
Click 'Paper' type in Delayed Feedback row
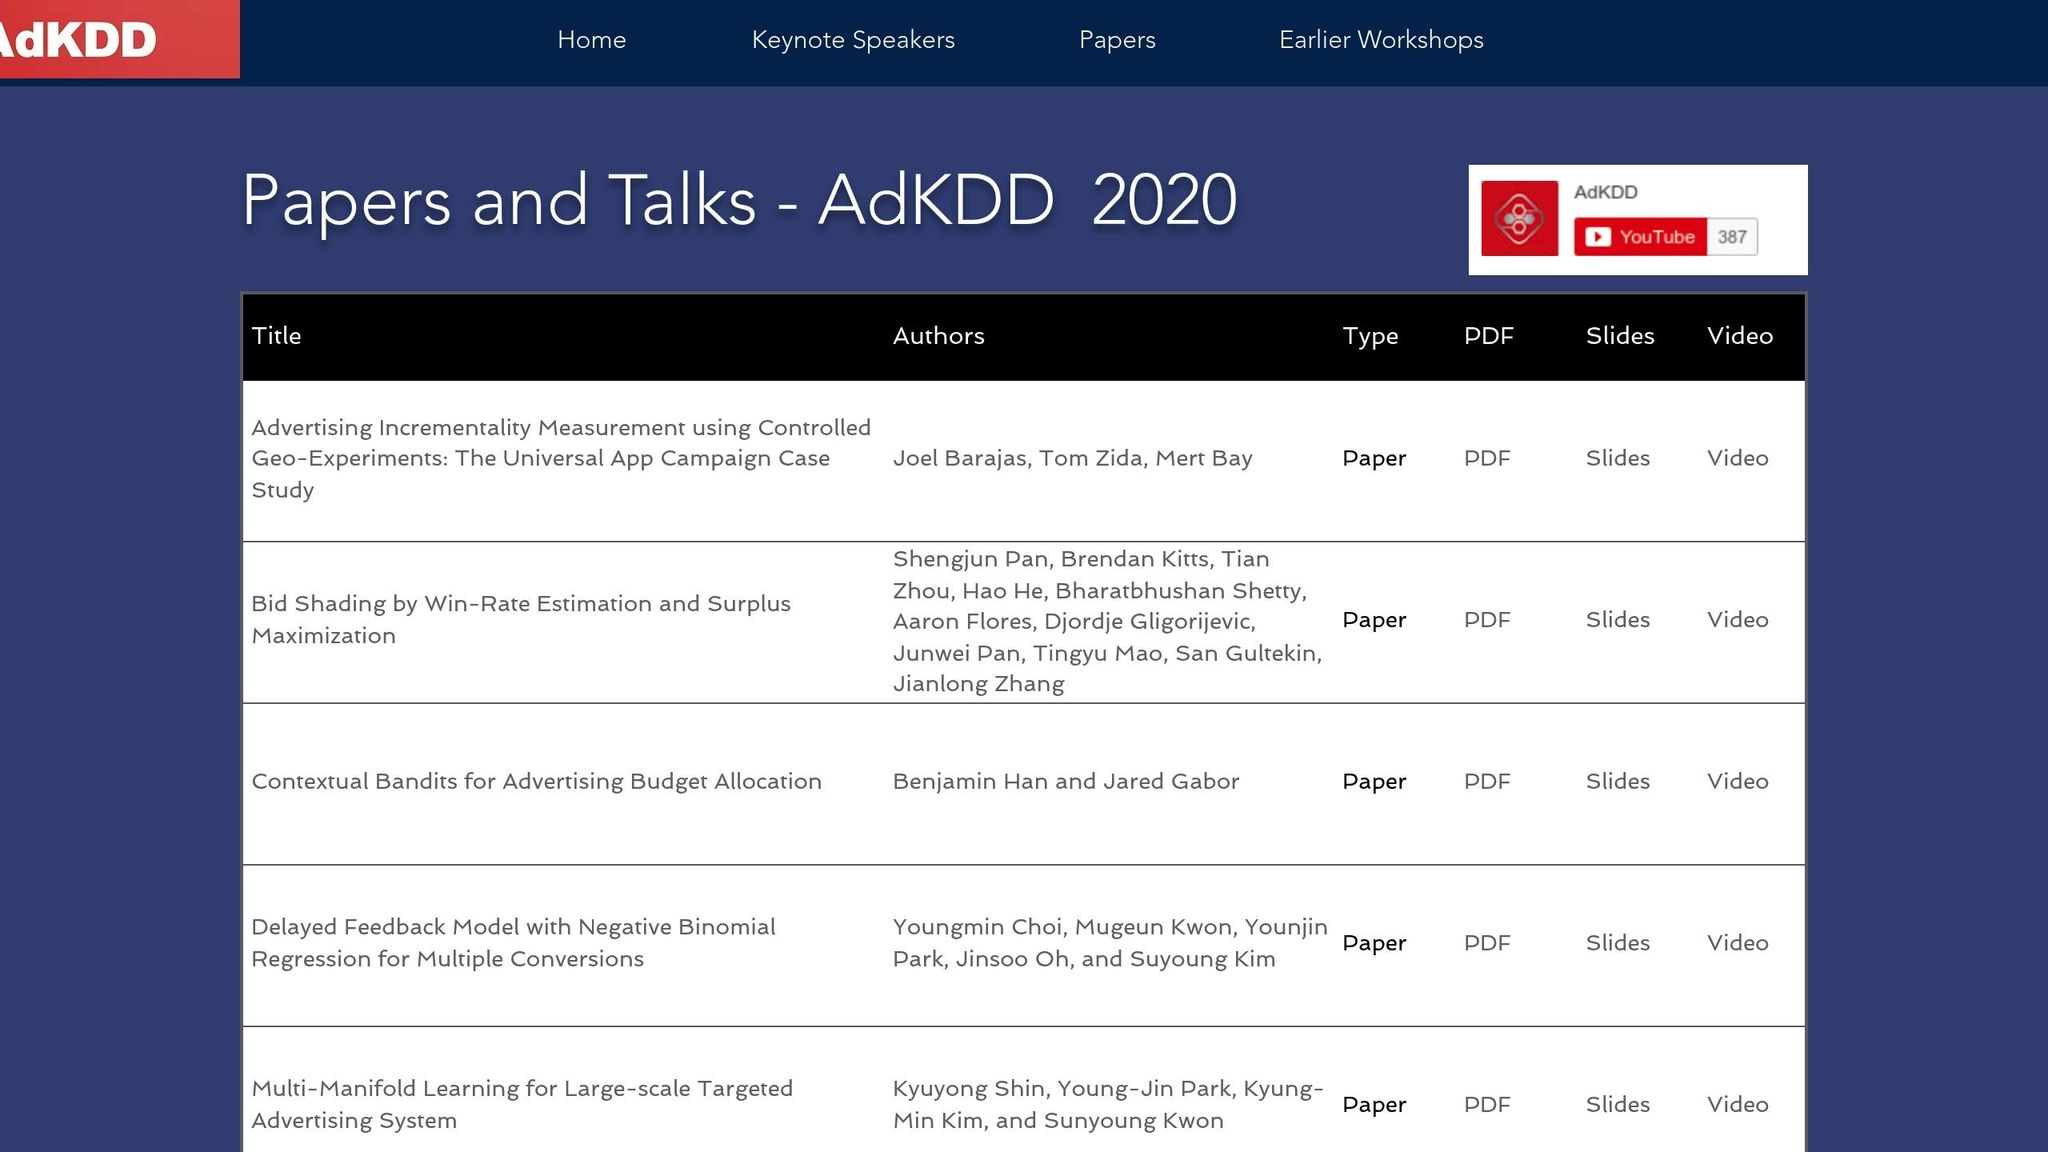pos(1374,944)
